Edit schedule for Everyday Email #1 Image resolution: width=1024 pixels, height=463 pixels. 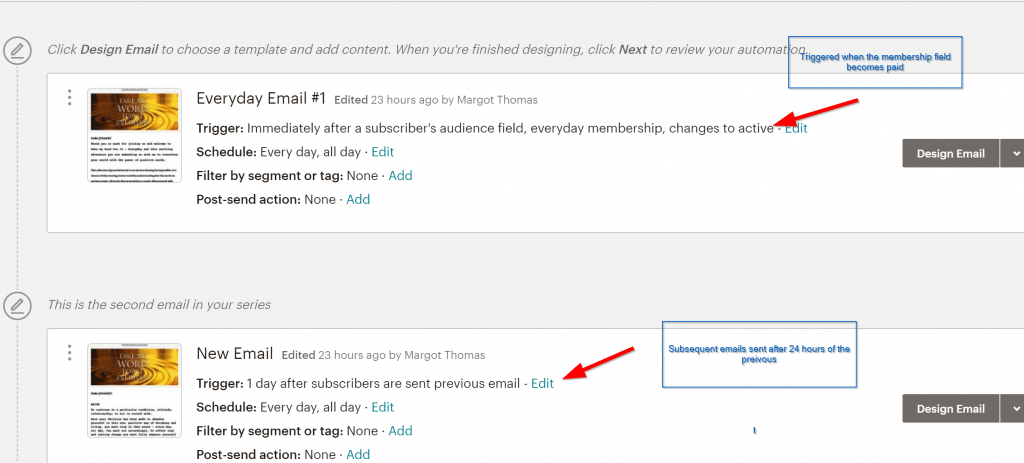click(x=383, y=152)
